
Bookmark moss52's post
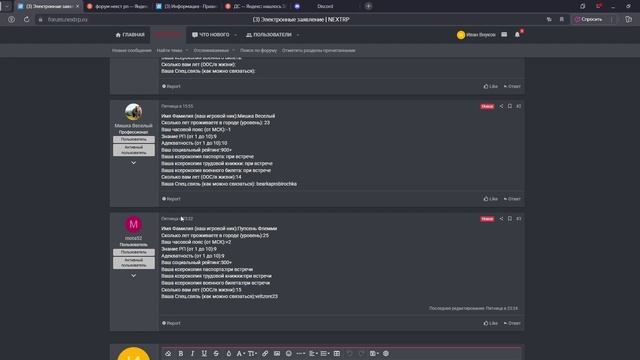coord(510,219)
